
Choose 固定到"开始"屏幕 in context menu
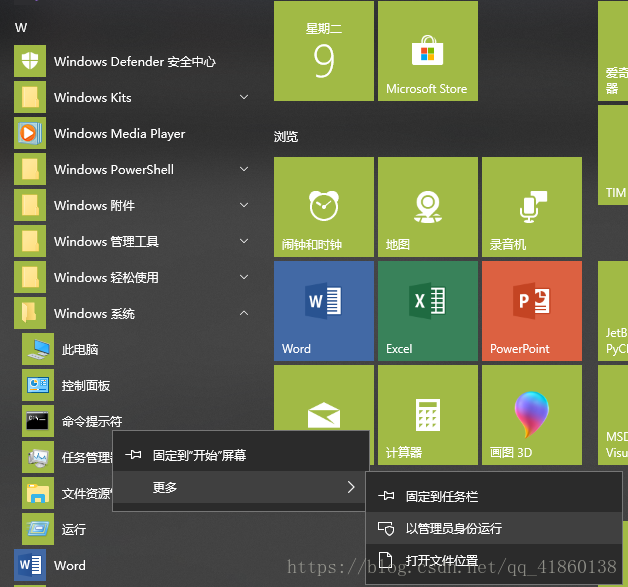pyautogui.click(x=241, y=455)
